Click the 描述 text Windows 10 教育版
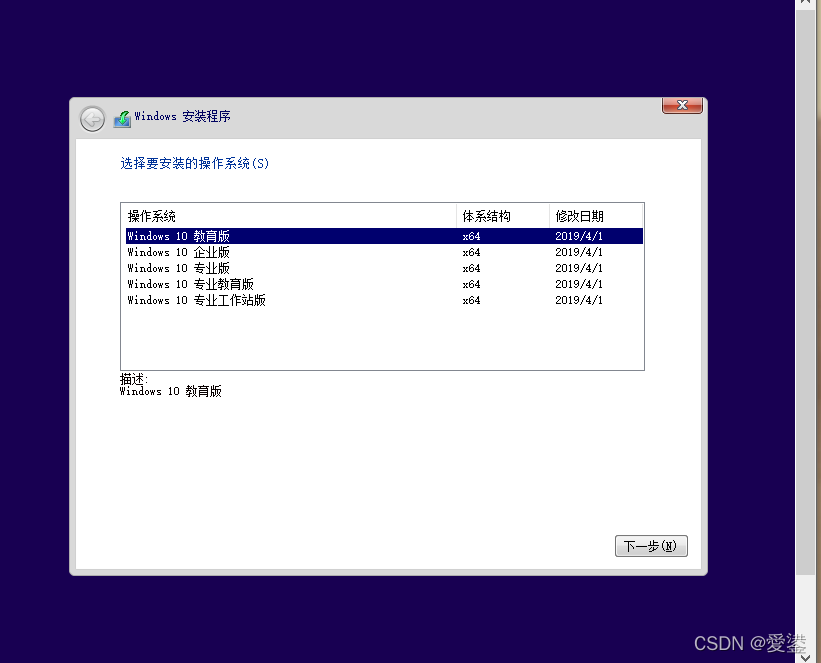Image resolution: width=821 pixels, height=663 pixels. 171,391
